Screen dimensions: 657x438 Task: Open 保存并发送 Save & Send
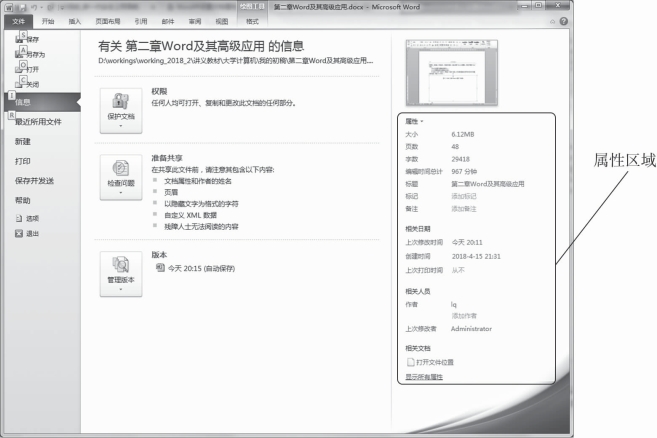(34, 181)
